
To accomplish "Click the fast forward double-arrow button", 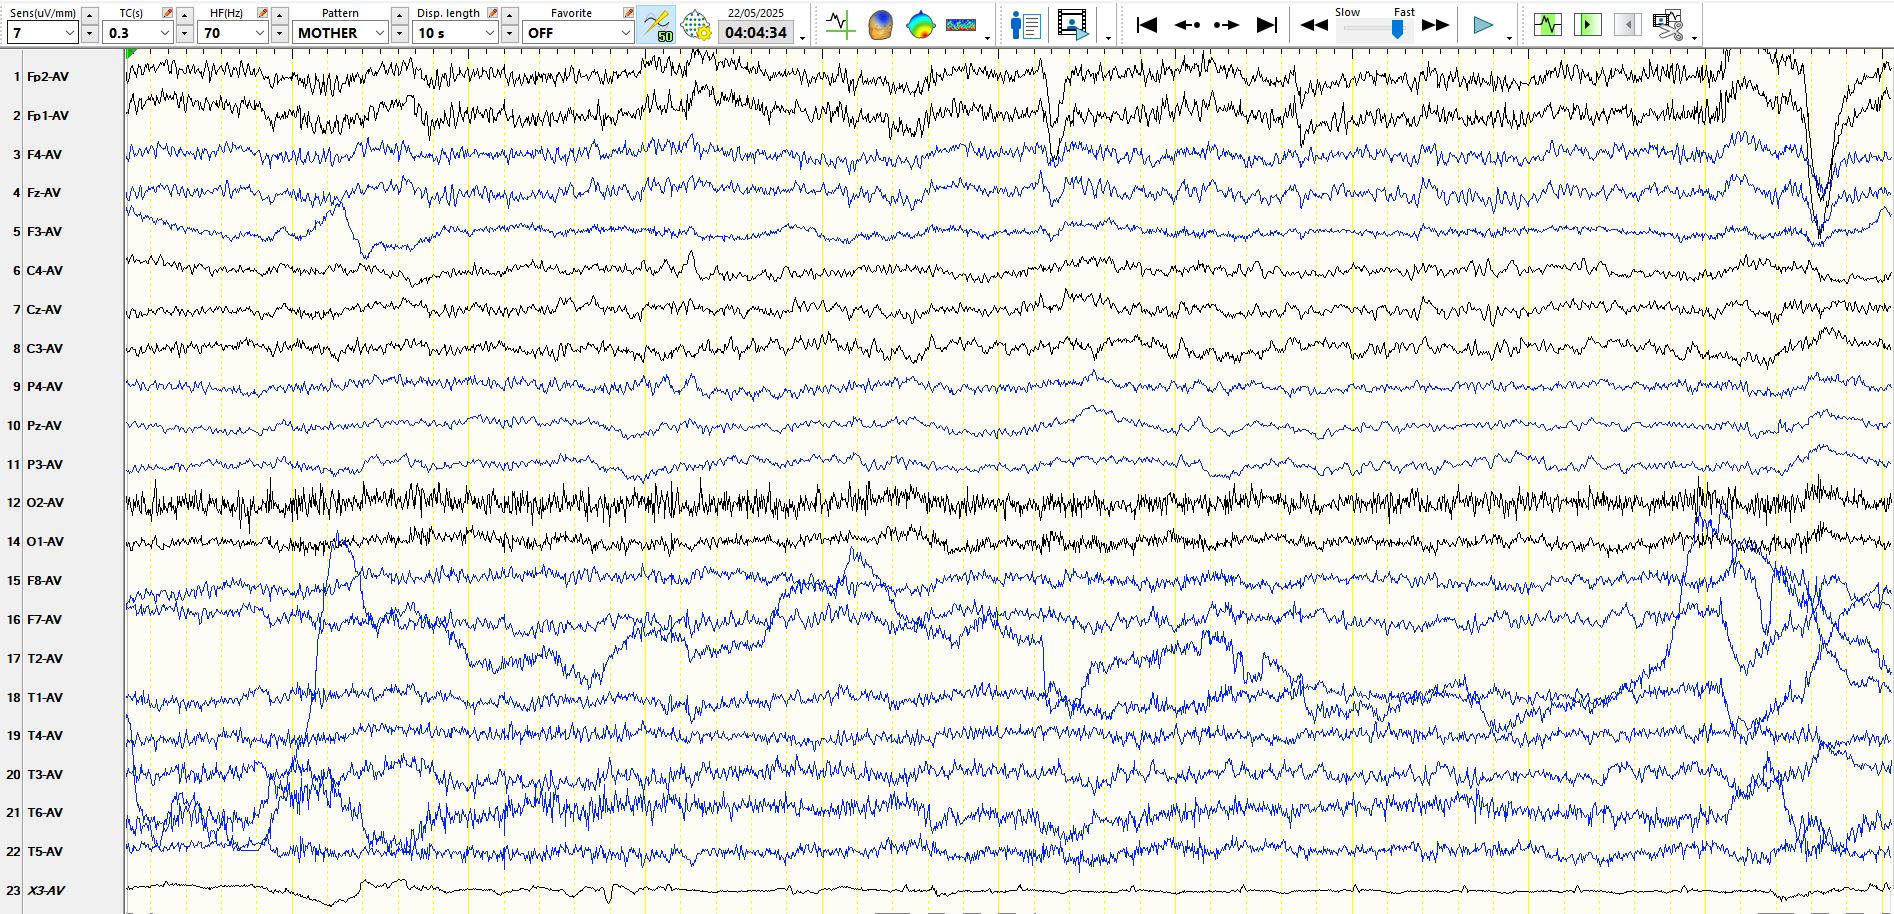I will pyautogui.click(x=1435, y=25).
